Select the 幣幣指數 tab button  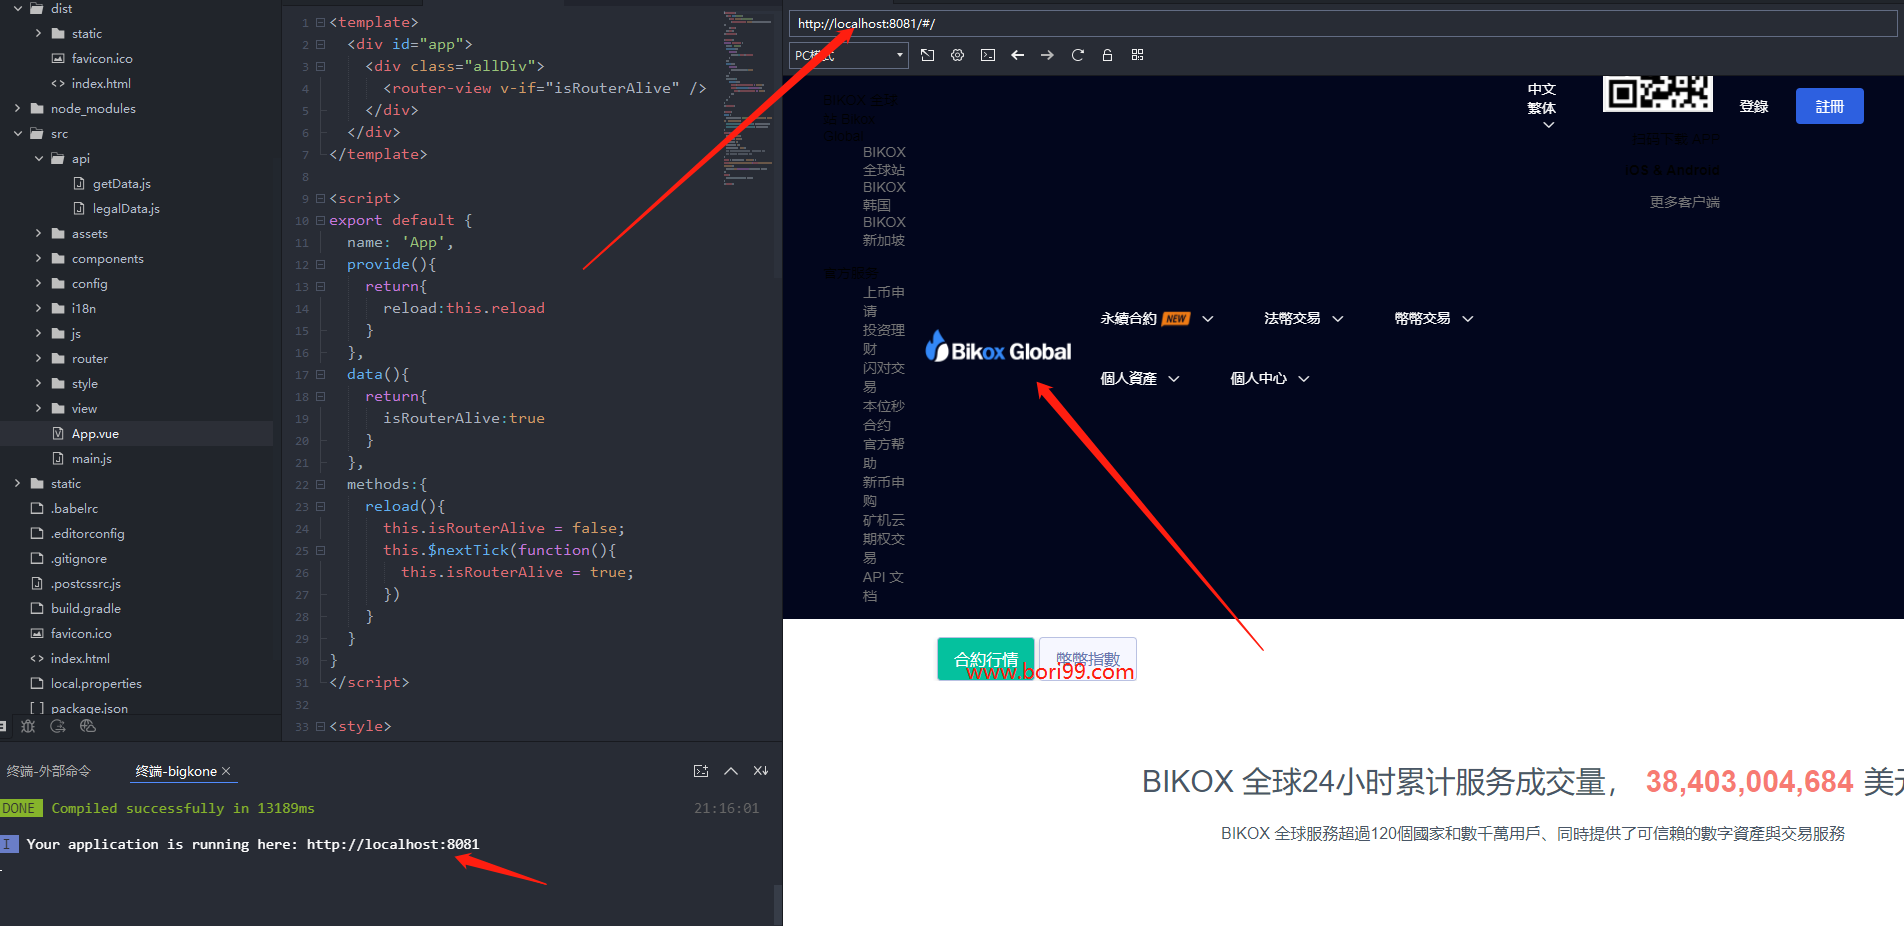tap(1088, 659)
